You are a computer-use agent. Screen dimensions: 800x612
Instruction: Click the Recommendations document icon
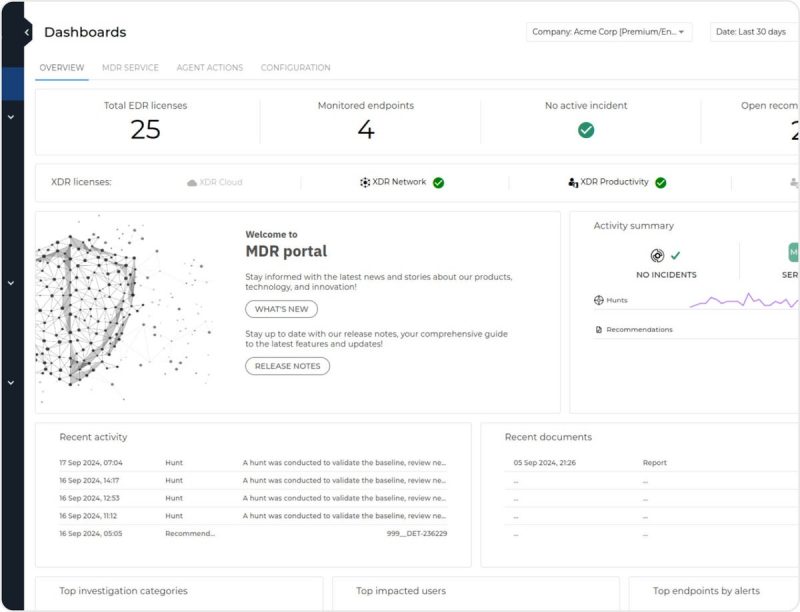599,329
